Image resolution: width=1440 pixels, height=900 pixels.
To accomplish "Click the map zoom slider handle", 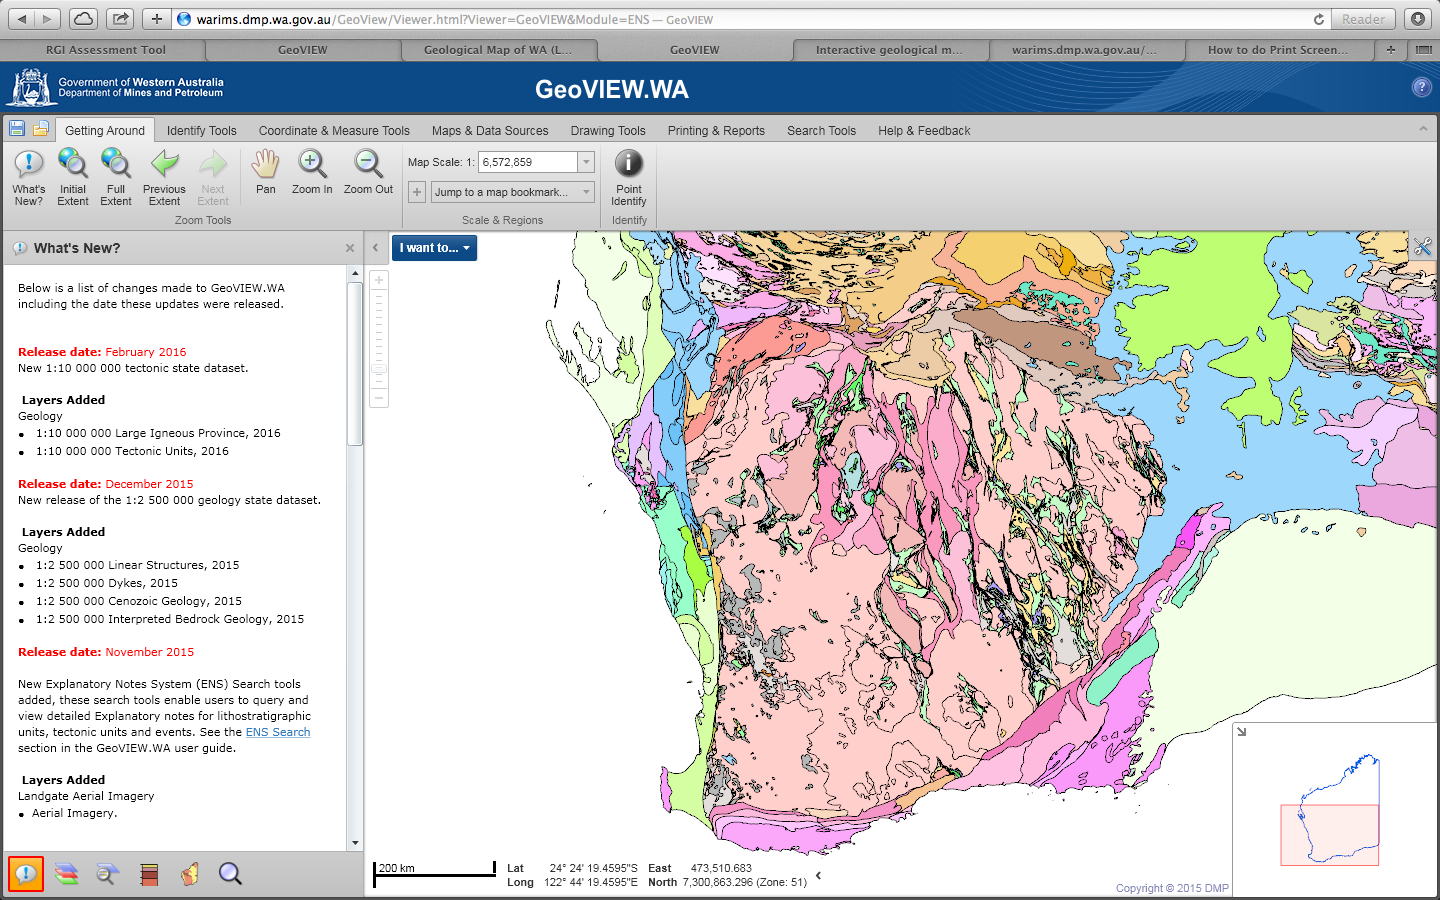I will point(379,369).
